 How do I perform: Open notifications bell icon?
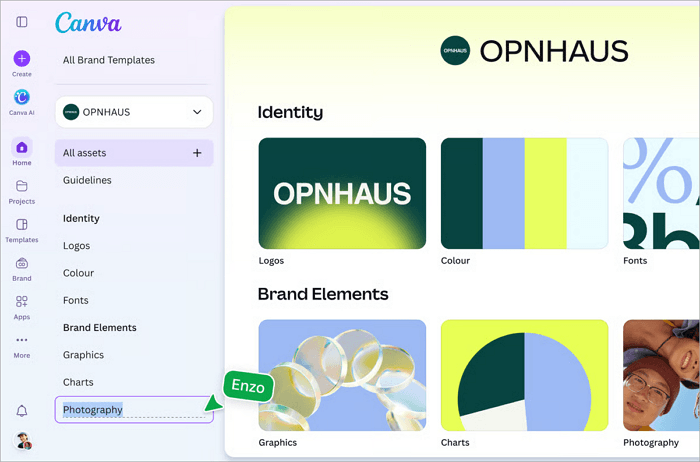(x=21, y=411)
